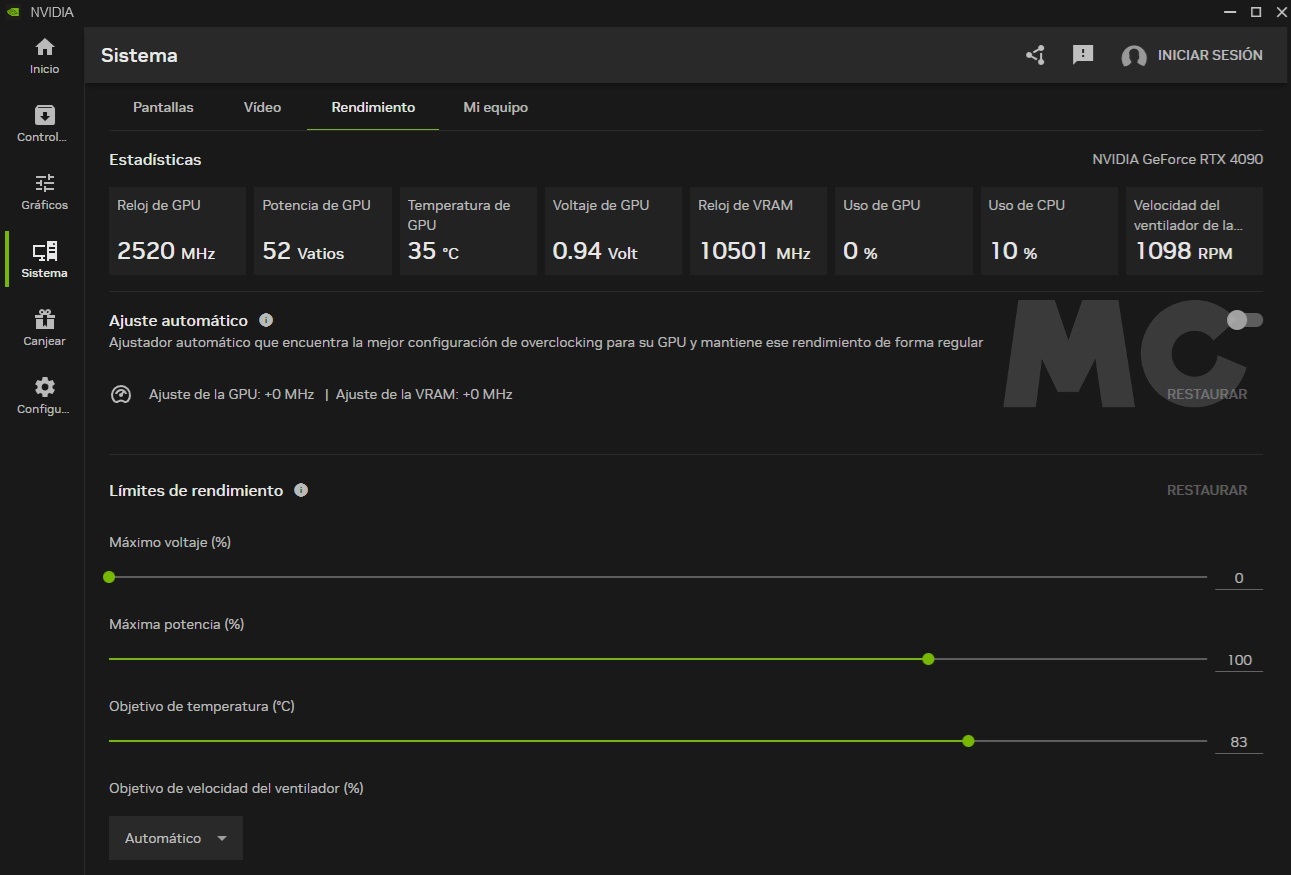Click INICIAR SESIÓN button
Image resolution: width=1291 pixels, height=875 pixels.
click(x=1210, y=55)
